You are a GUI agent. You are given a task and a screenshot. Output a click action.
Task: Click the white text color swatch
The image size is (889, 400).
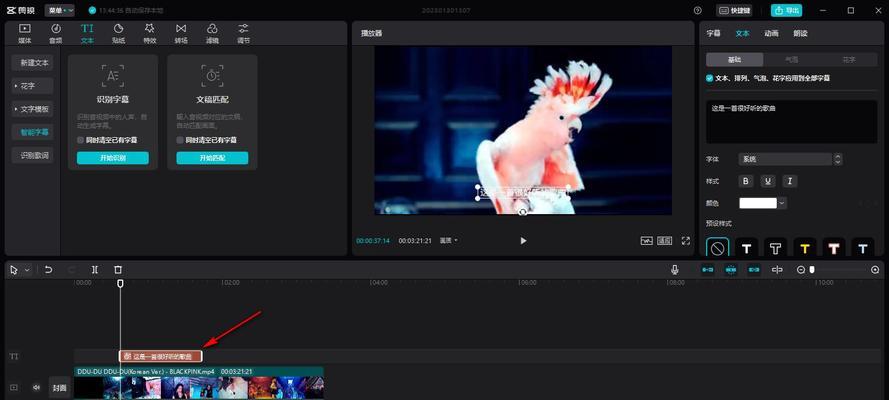click(x=758, y=203)
